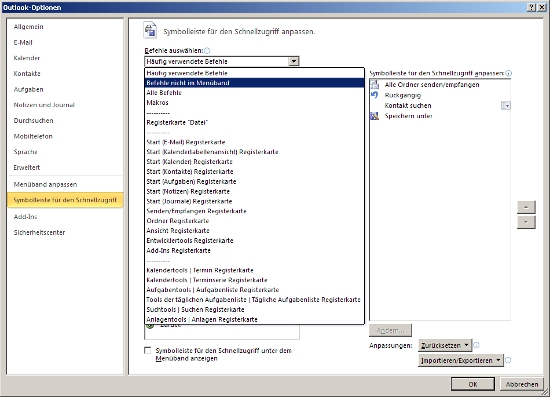The image size is (550, 397).
Task: Choose Aufgabentools | Aufgabenliste Registerkarte
Action: (x=254, y=290)
